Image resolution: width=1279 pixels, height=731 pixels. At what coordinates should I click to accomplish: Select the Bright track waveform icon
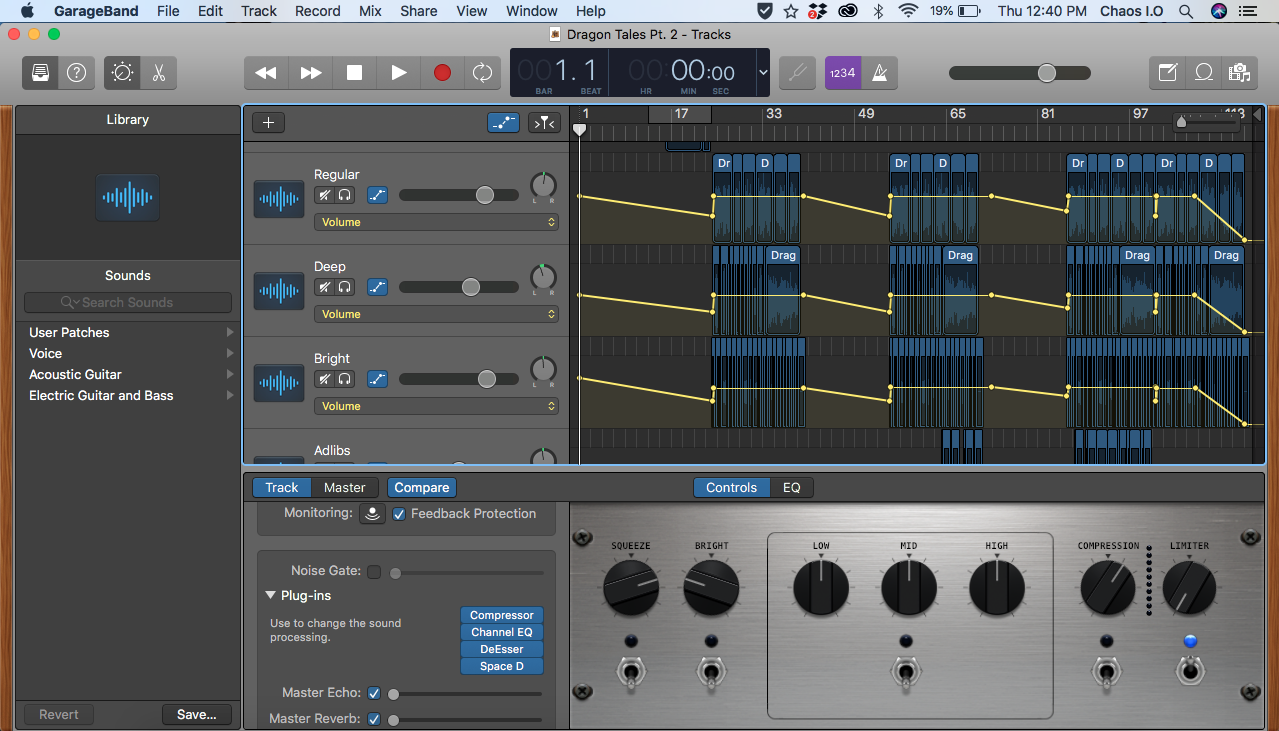279,383
